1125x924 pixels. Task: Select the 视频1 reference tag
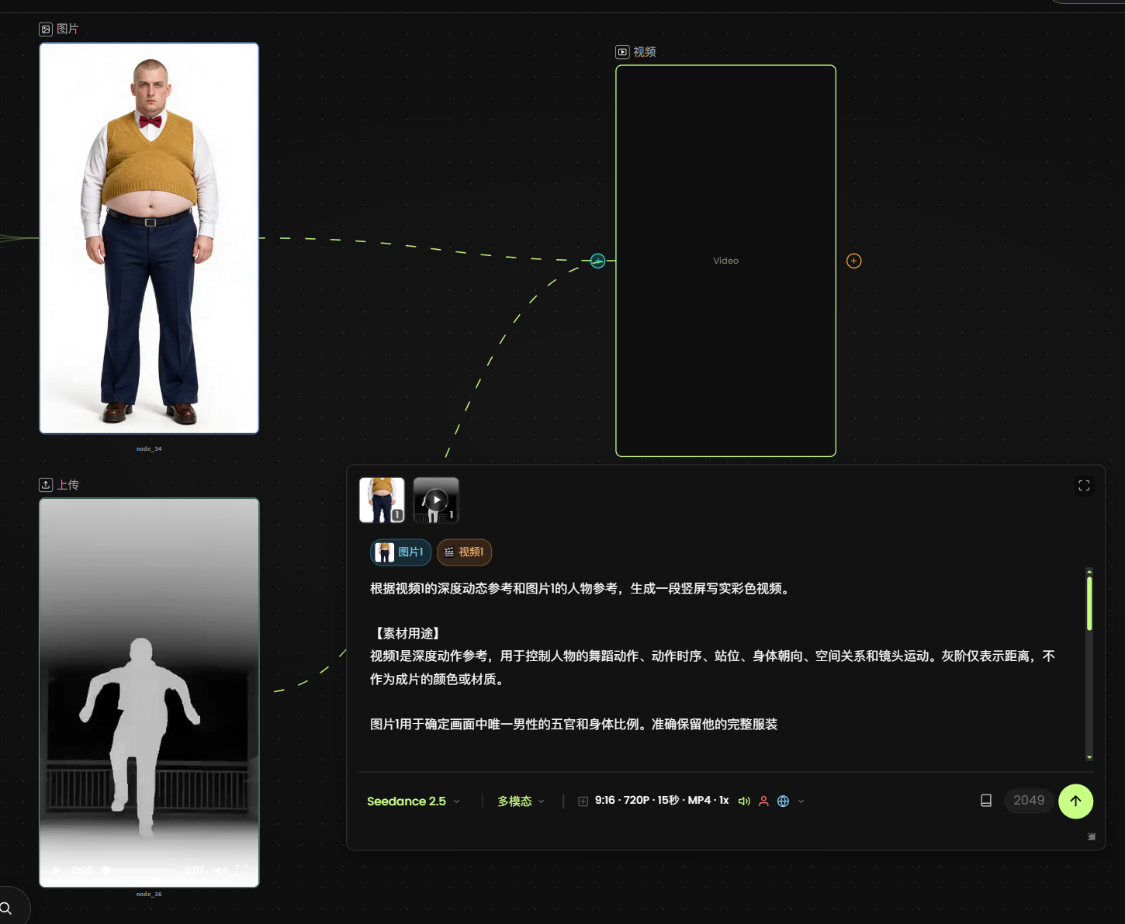(x=464, y=552)
